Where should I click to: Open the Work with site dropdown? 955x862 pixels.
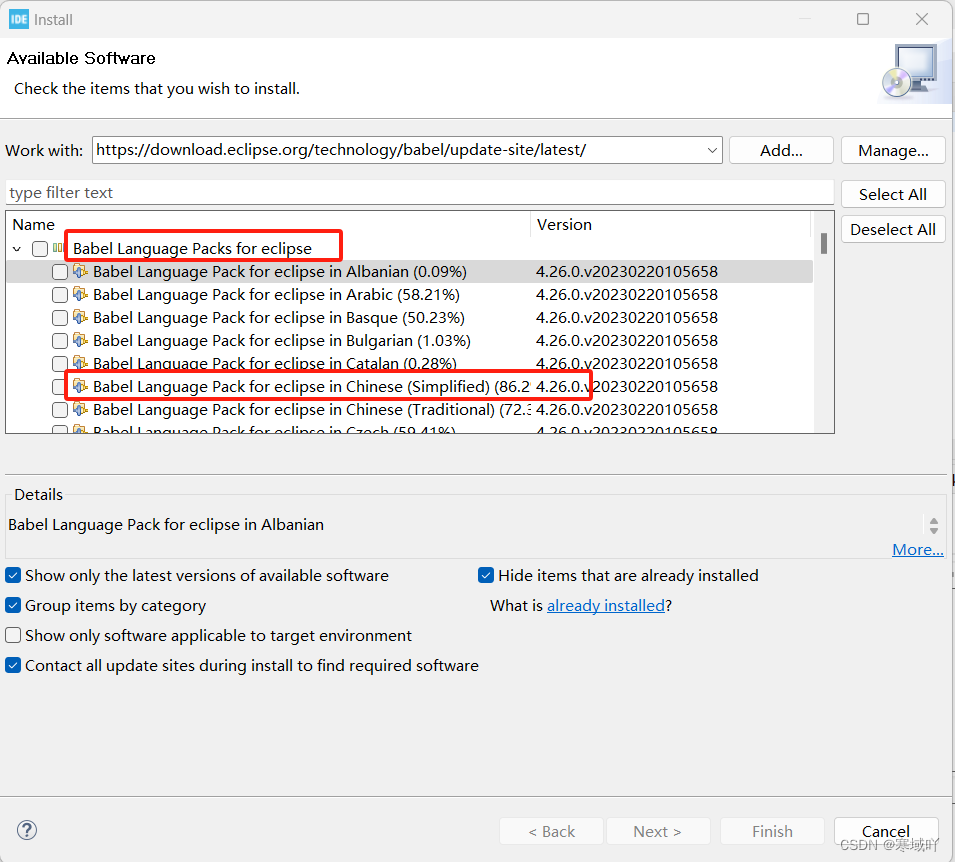tap(711, 150)
